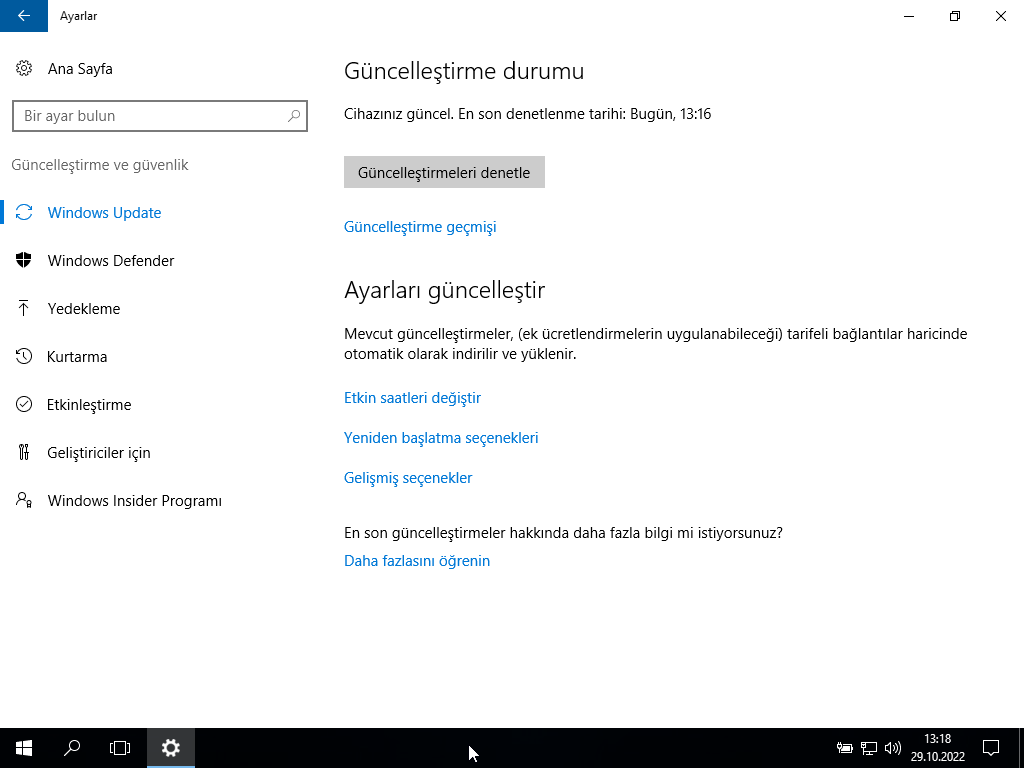Click the volume speaker tray icon
Viewport: 1024px width, 768px height.
(x=893, y=748)
